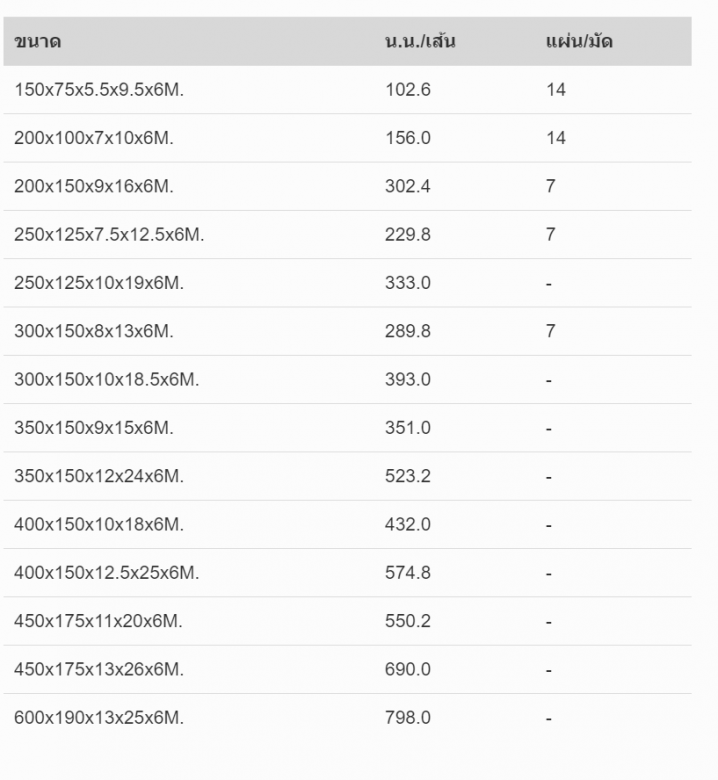This screenshot has height=780, width=718.
Task: Select the 150x75x5.5x9.5x6M. size cell
Action: 99,90
